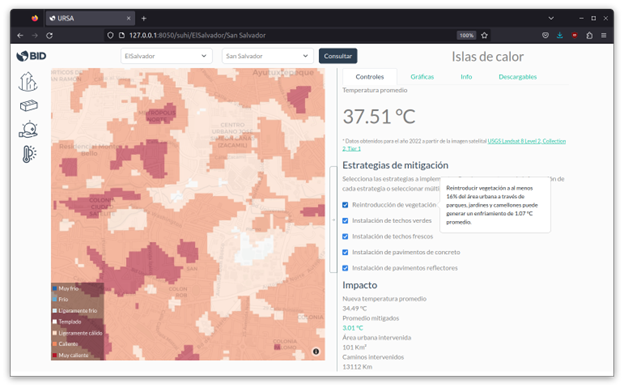Viewport: 624px width, 388px height.
Task: Click the 37.51 °C temperature value
Action: point(379,117)
